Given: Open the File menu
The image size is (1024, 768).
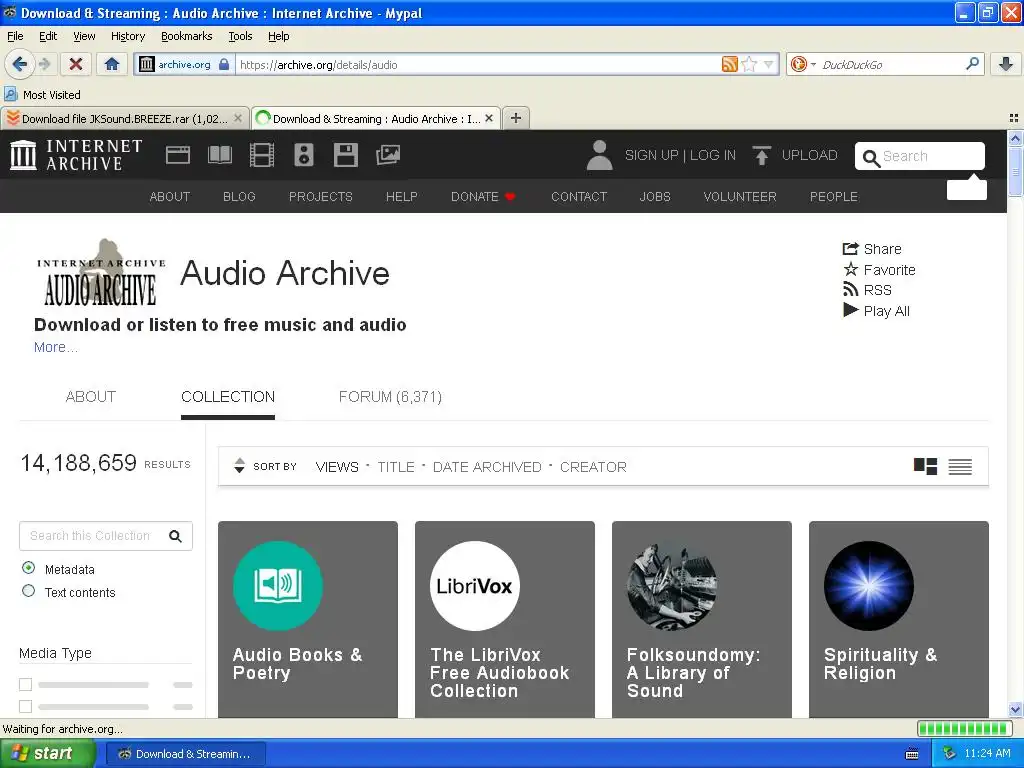Looking at the screenshot, I should tap(15, 36).
